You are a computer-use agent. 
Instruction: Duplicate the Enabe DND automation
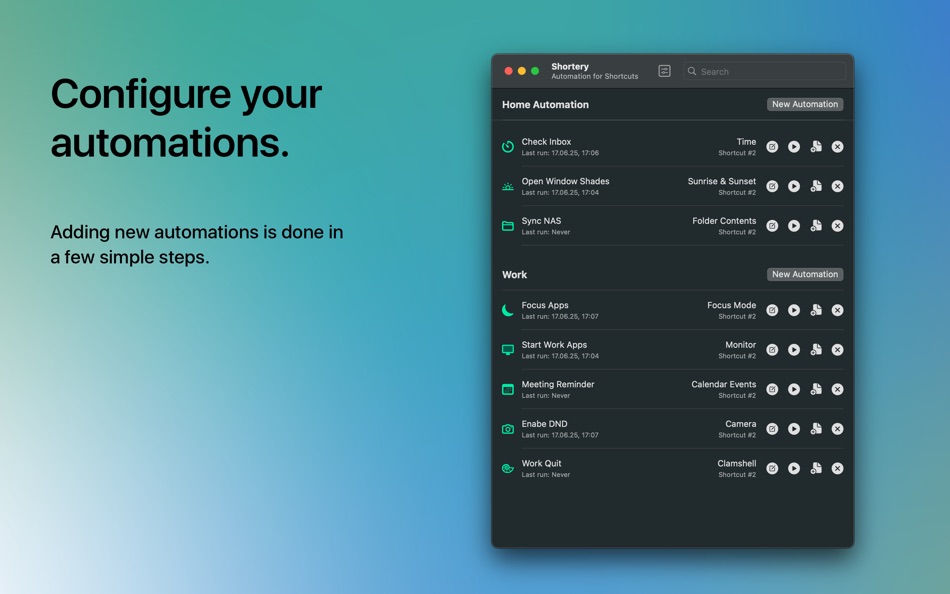coord(816,429)
